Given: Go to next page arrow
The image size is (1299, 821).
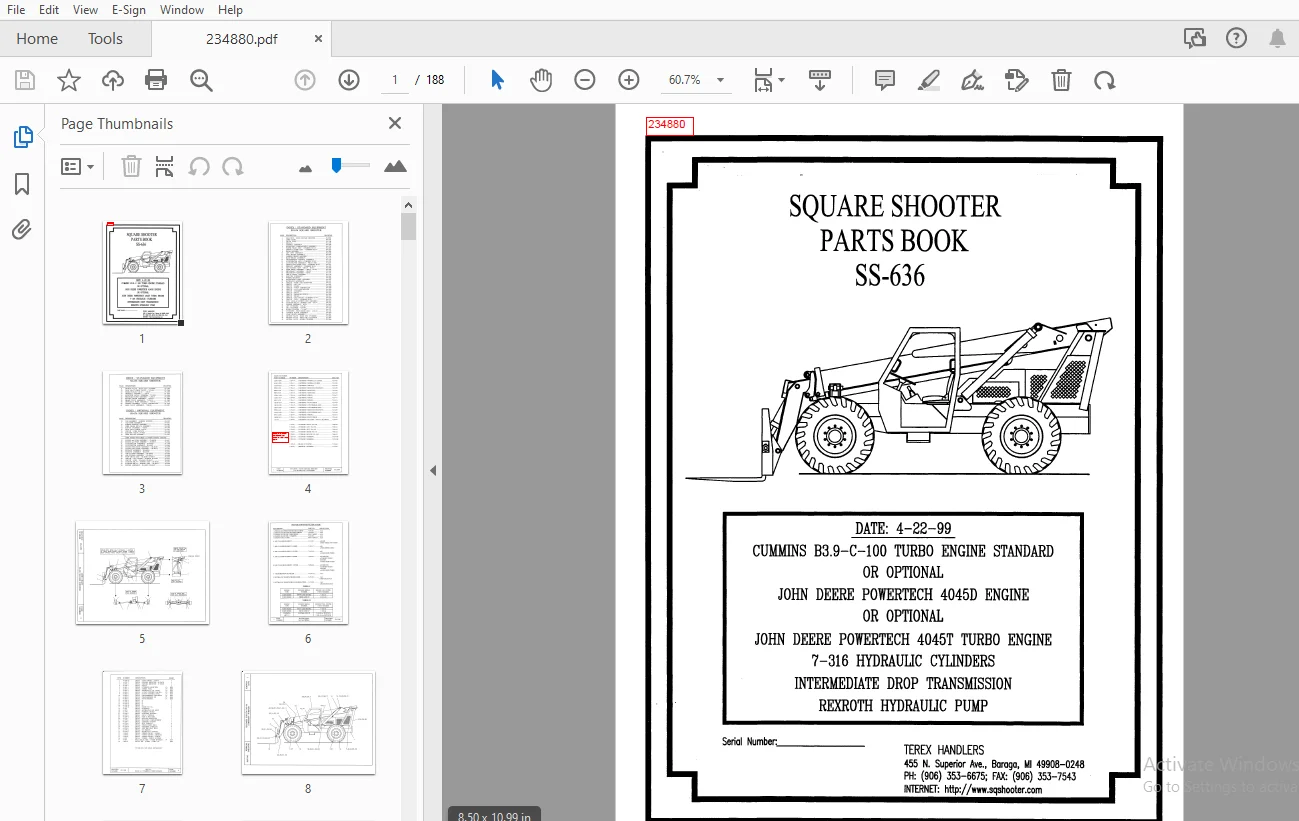Looking at the screenshot, I should pos(349,80).
